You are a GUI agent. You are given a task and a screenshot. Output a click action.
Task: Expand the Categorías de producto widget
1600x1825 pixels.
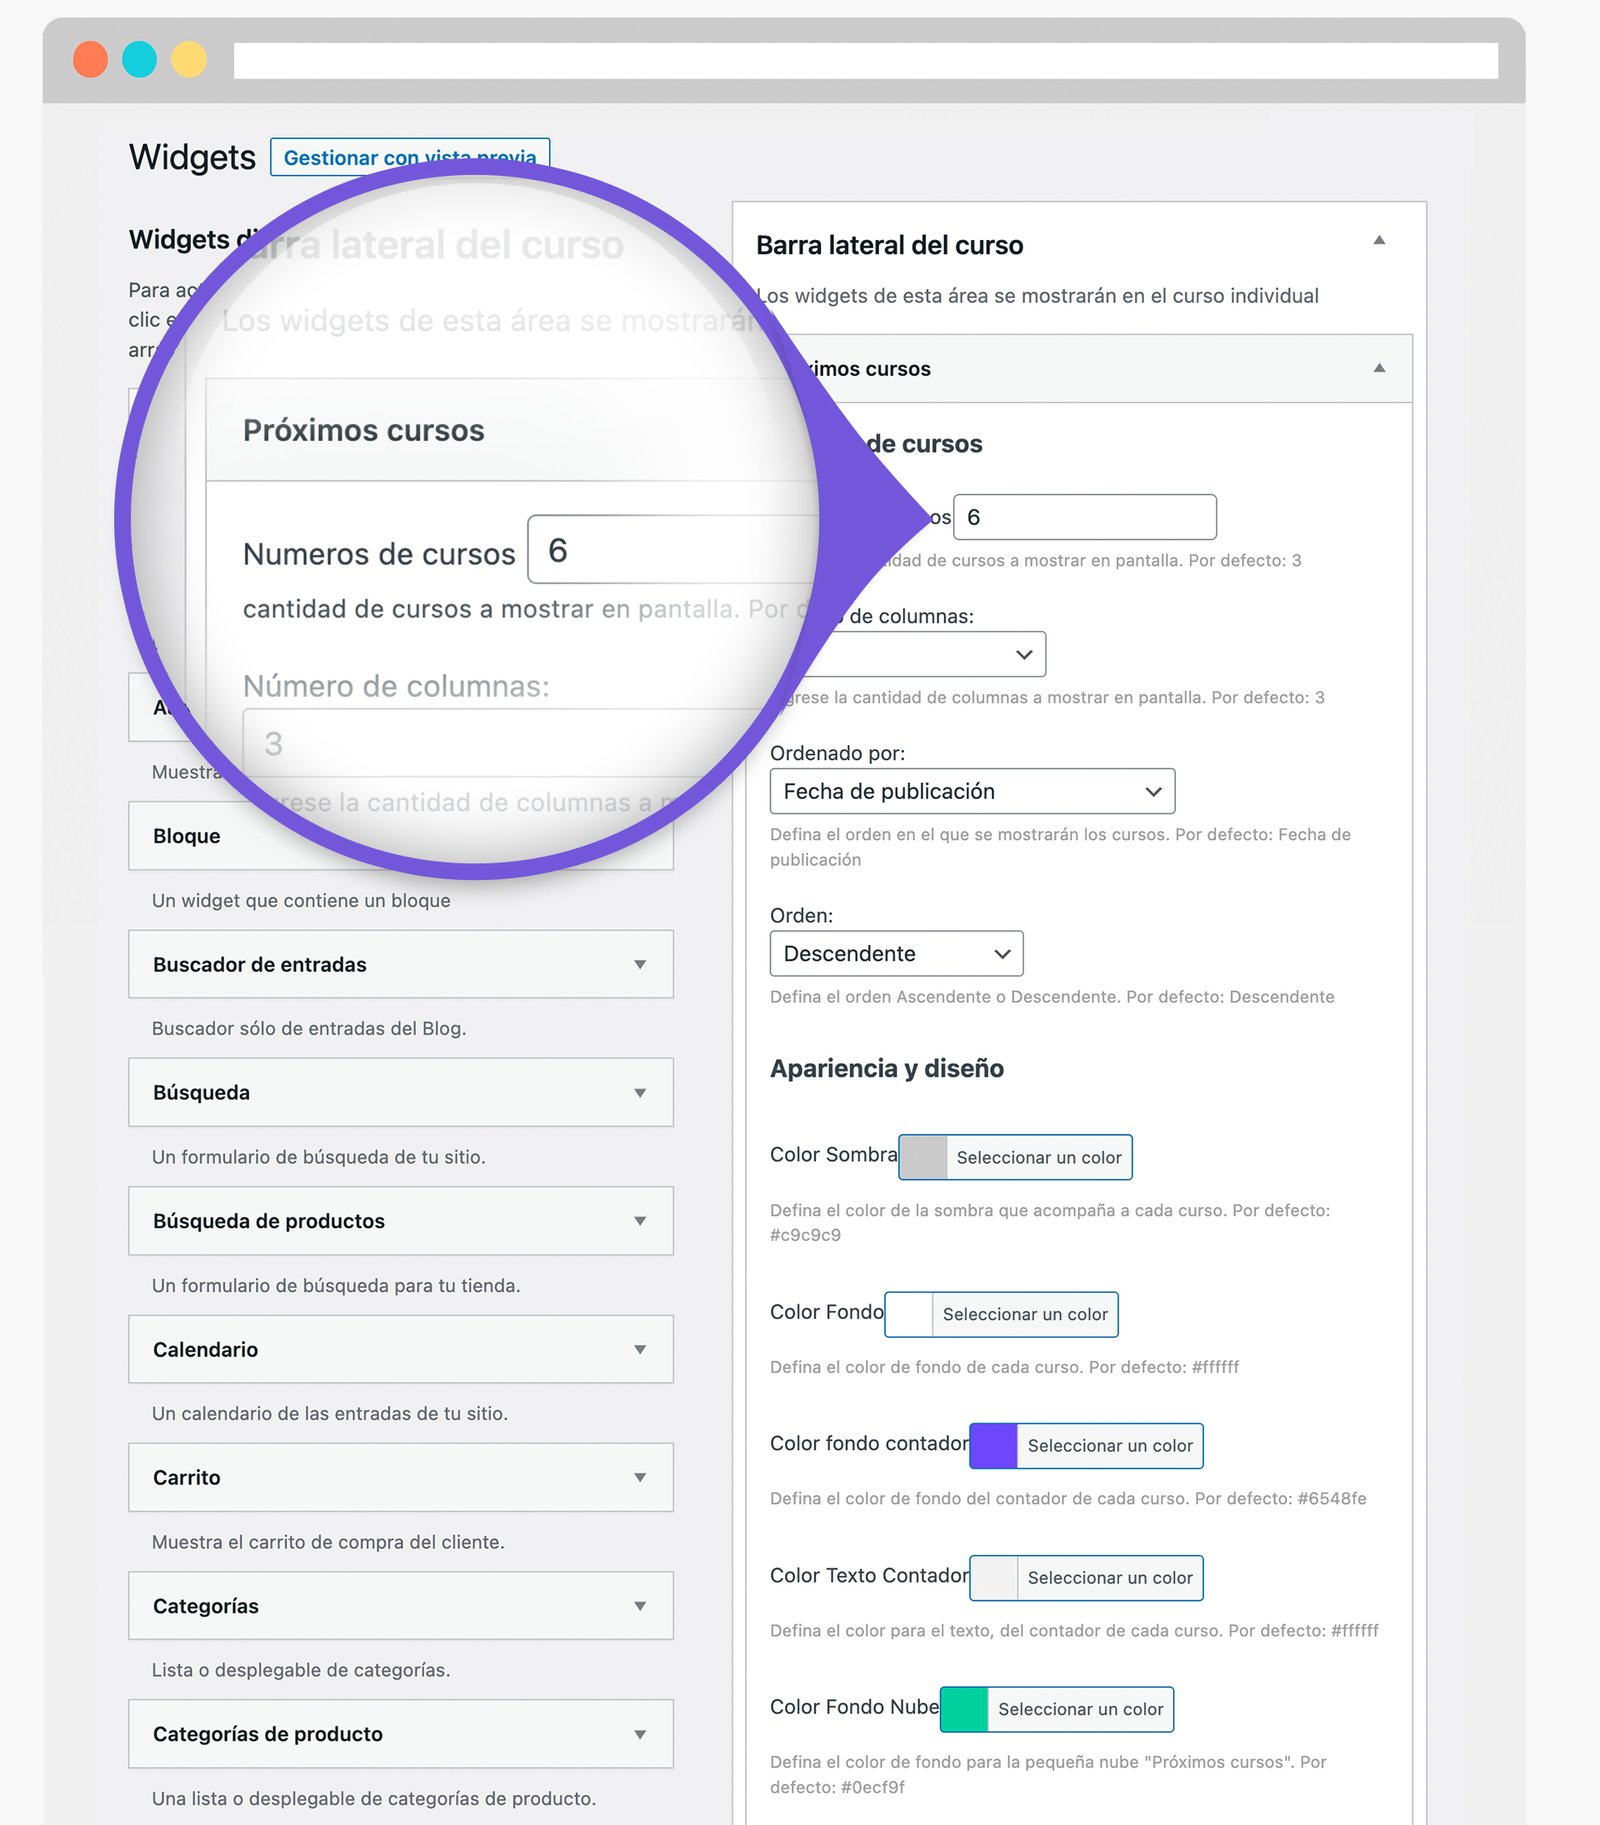640,1735
